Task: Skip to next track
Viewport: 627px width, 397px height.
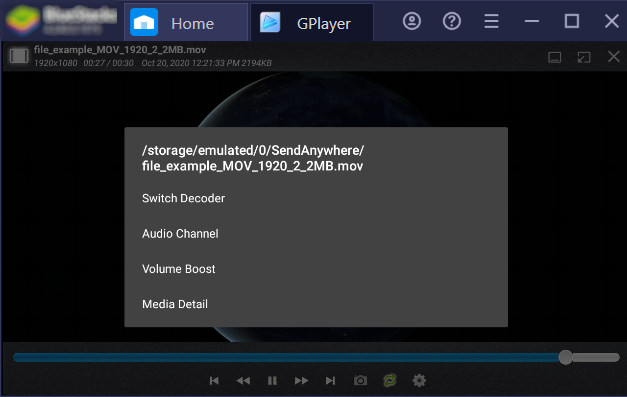Action: coord(331,381)
